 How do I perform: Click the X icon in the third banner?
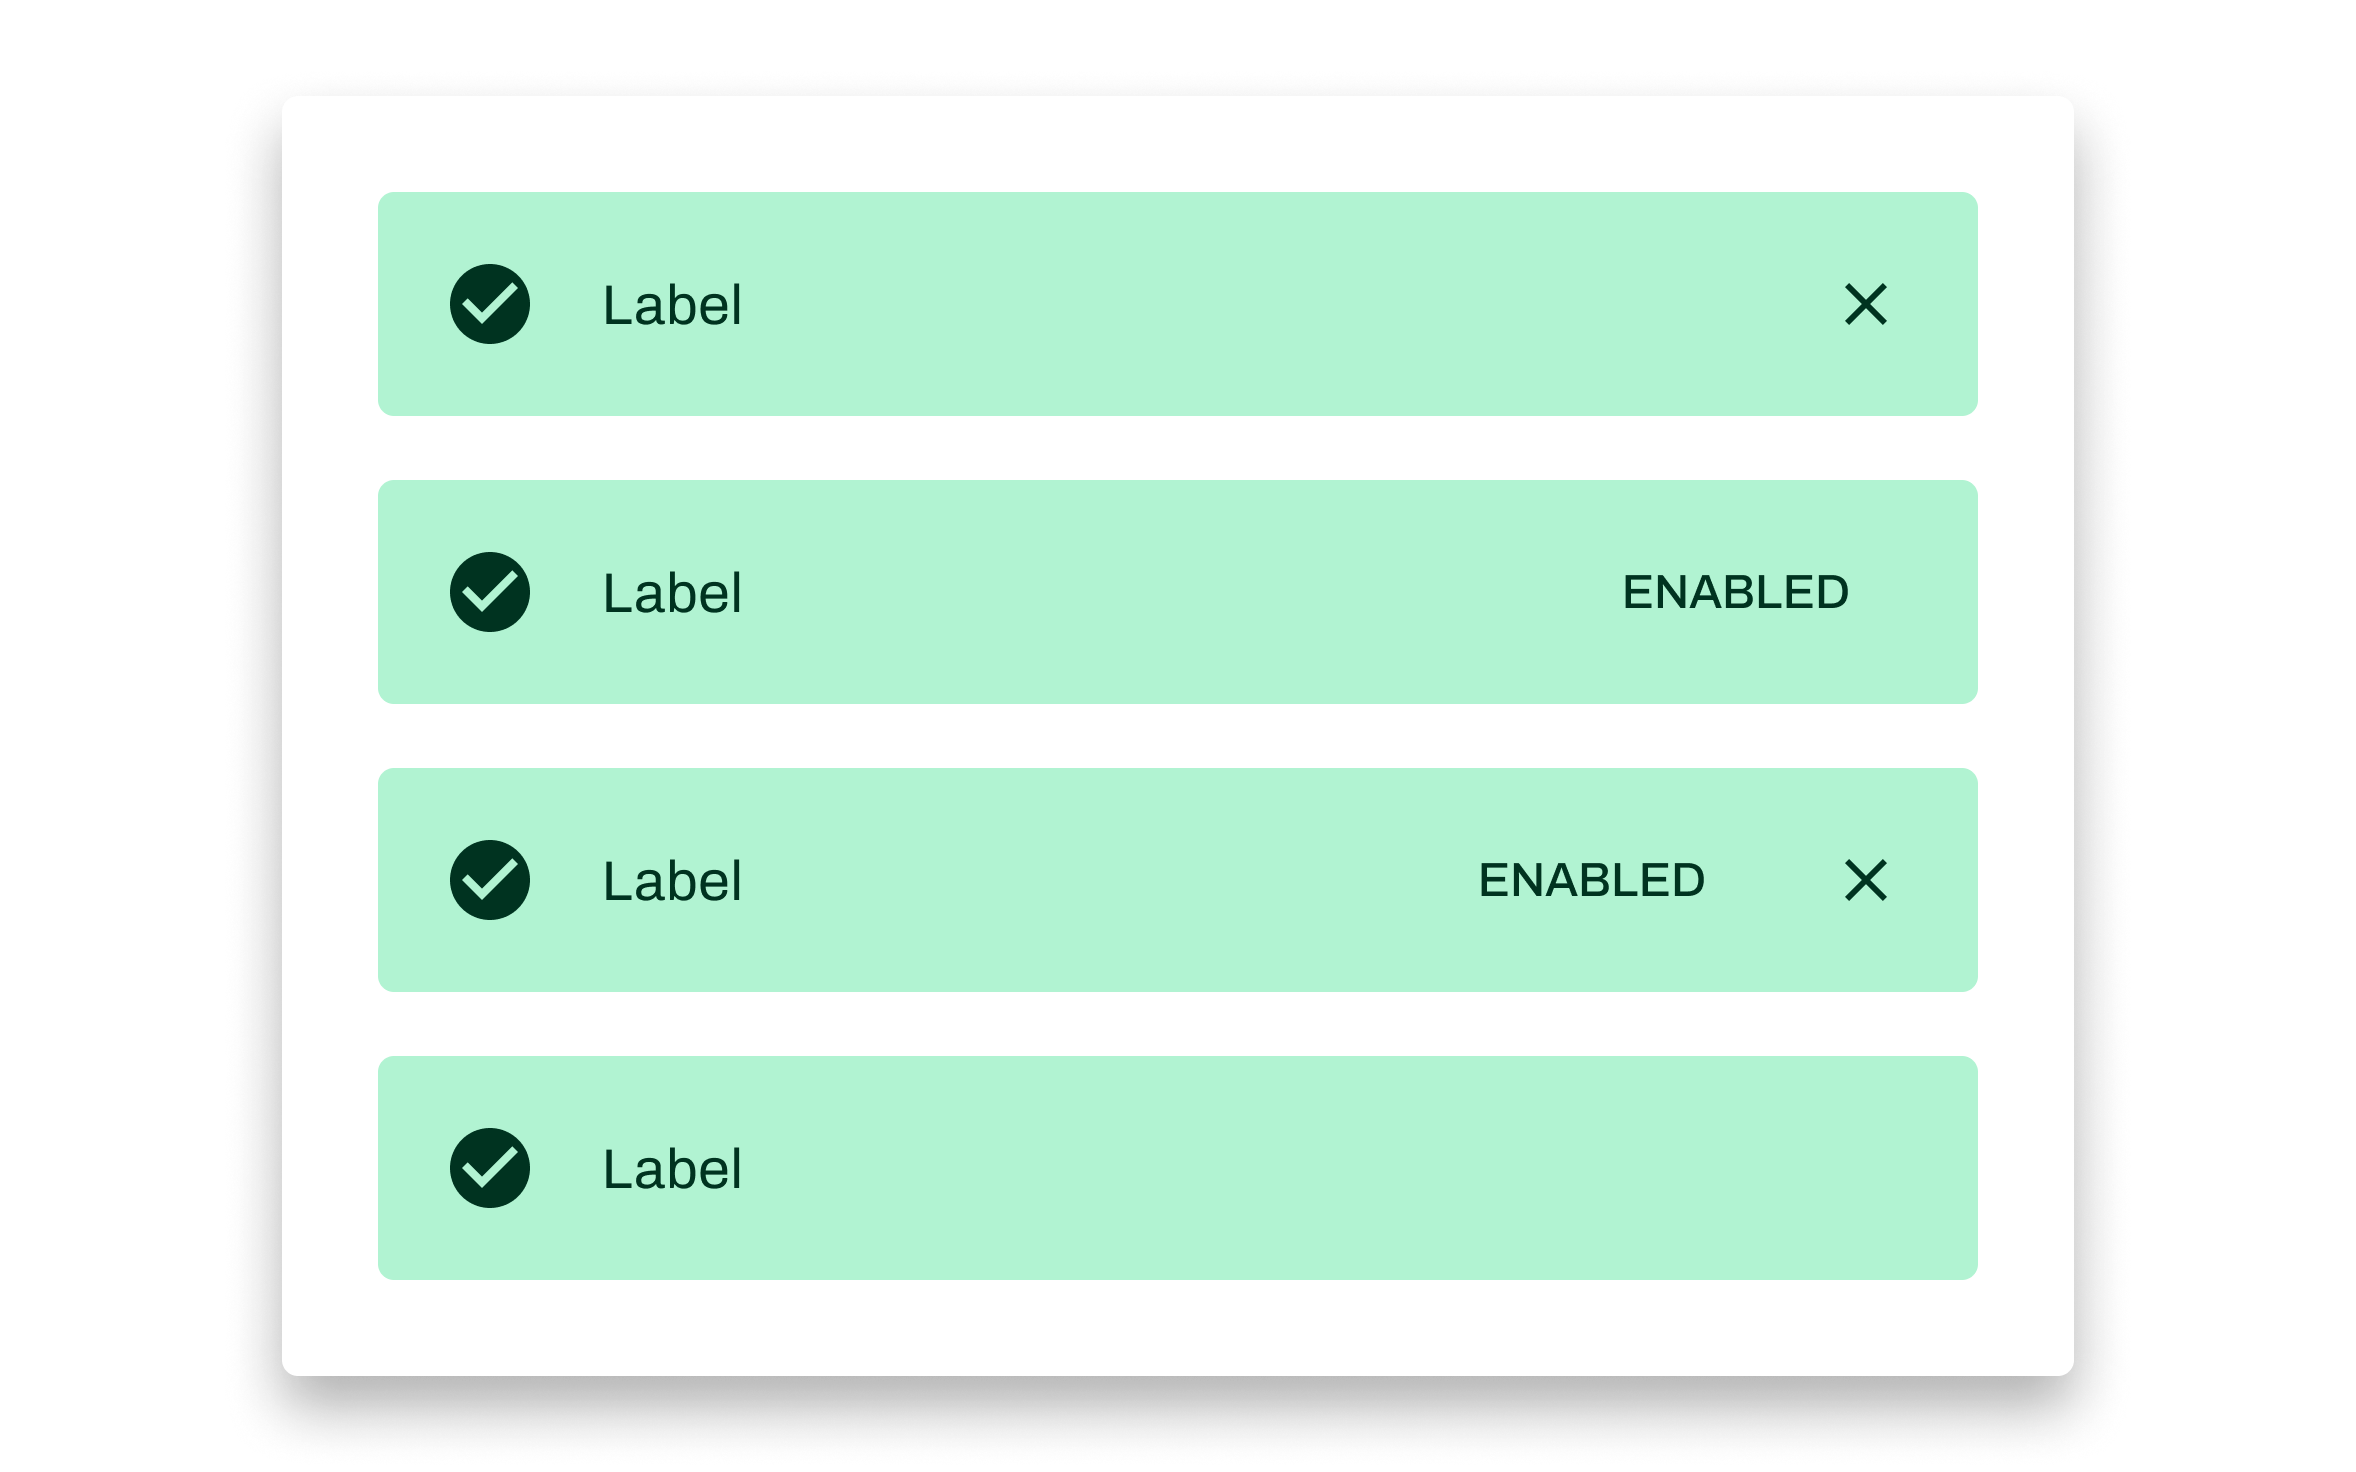point(1866,881)
